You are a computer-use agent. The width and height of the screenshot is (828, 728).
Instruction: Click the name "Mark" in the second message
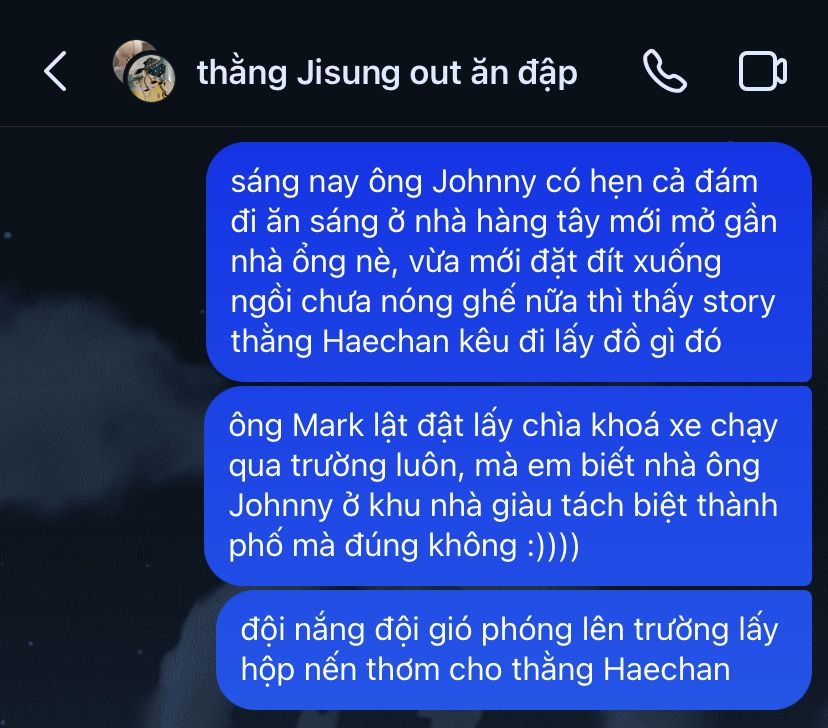pyautogui.click(x=328, y=426)
